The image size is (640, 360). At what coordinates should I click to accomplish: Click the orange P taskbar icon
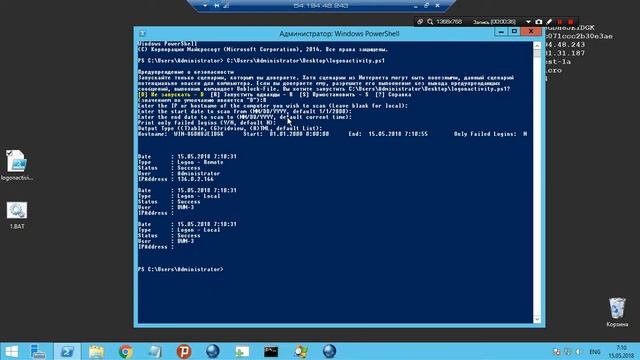coord(184,351)
